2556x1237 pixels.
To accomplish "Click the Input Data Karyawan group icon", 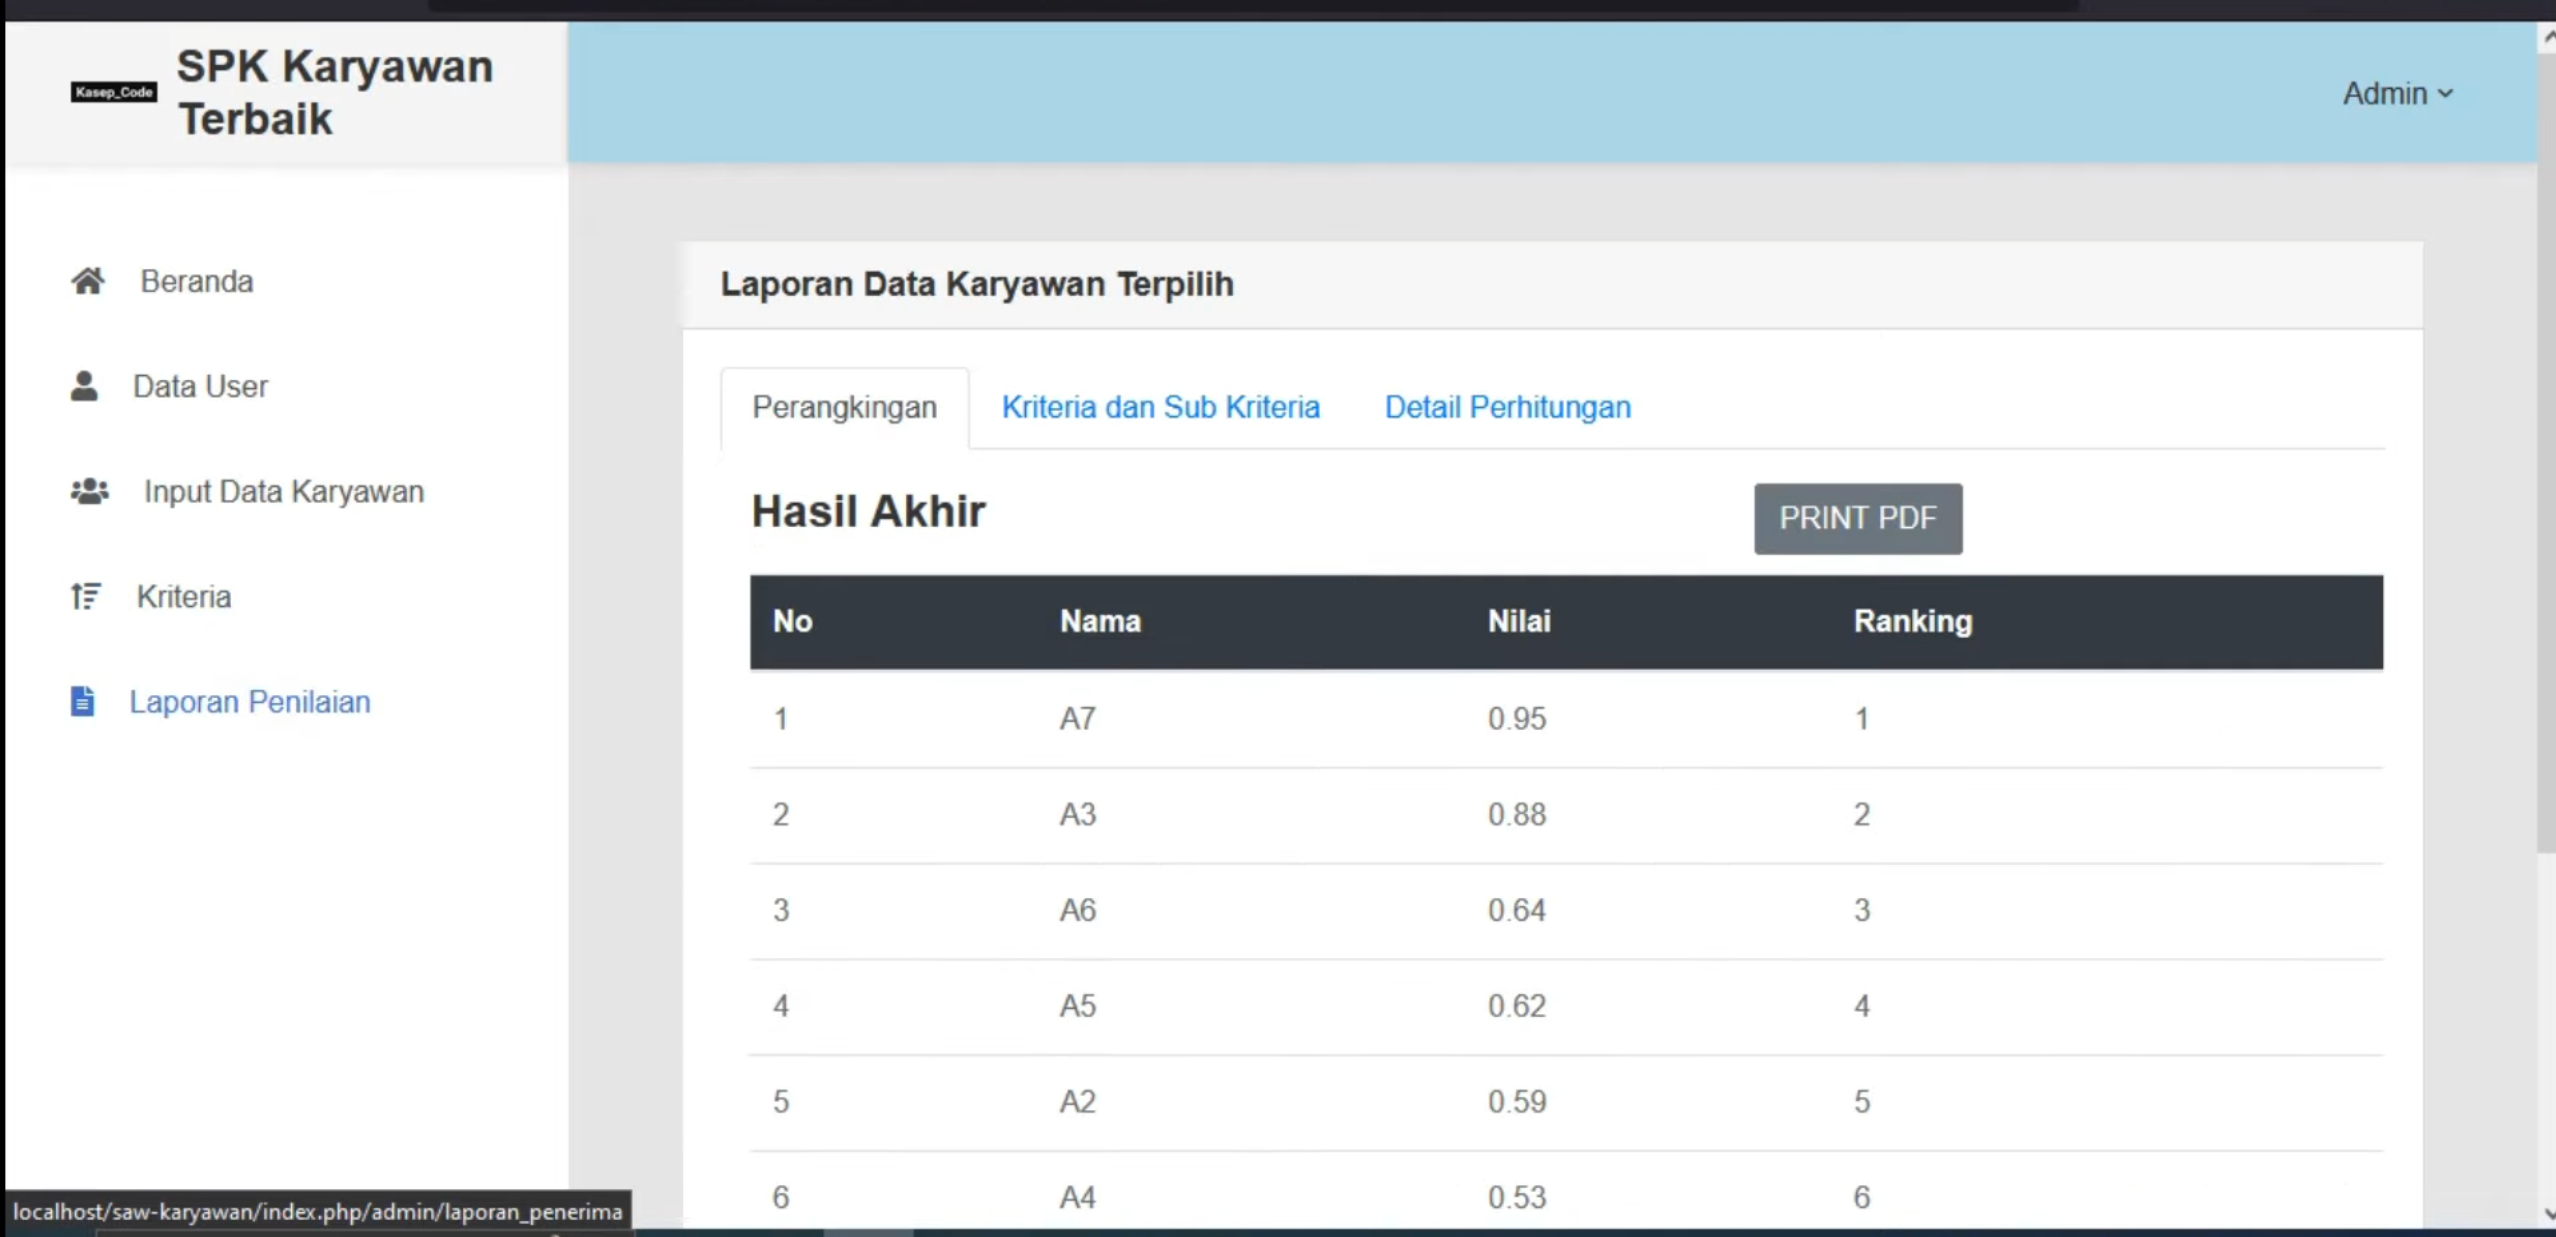I will coord(90,491).
